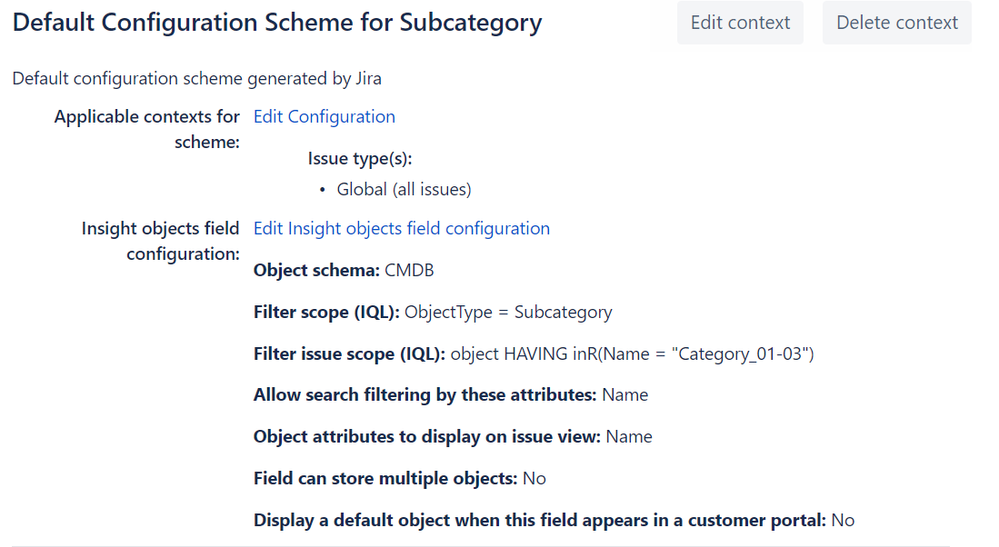Image resolution: width=999 pixels, height=547 pixels.
Task: Click the Name value after 'Allow search filtering'
Action: pyautogui.click(x=625, y=395)
